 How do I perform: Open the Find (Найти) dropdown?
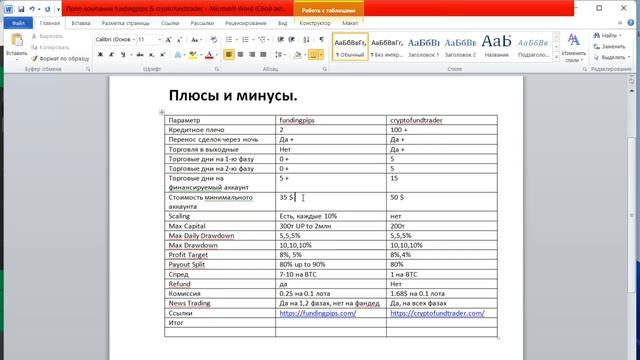[620, 36]
